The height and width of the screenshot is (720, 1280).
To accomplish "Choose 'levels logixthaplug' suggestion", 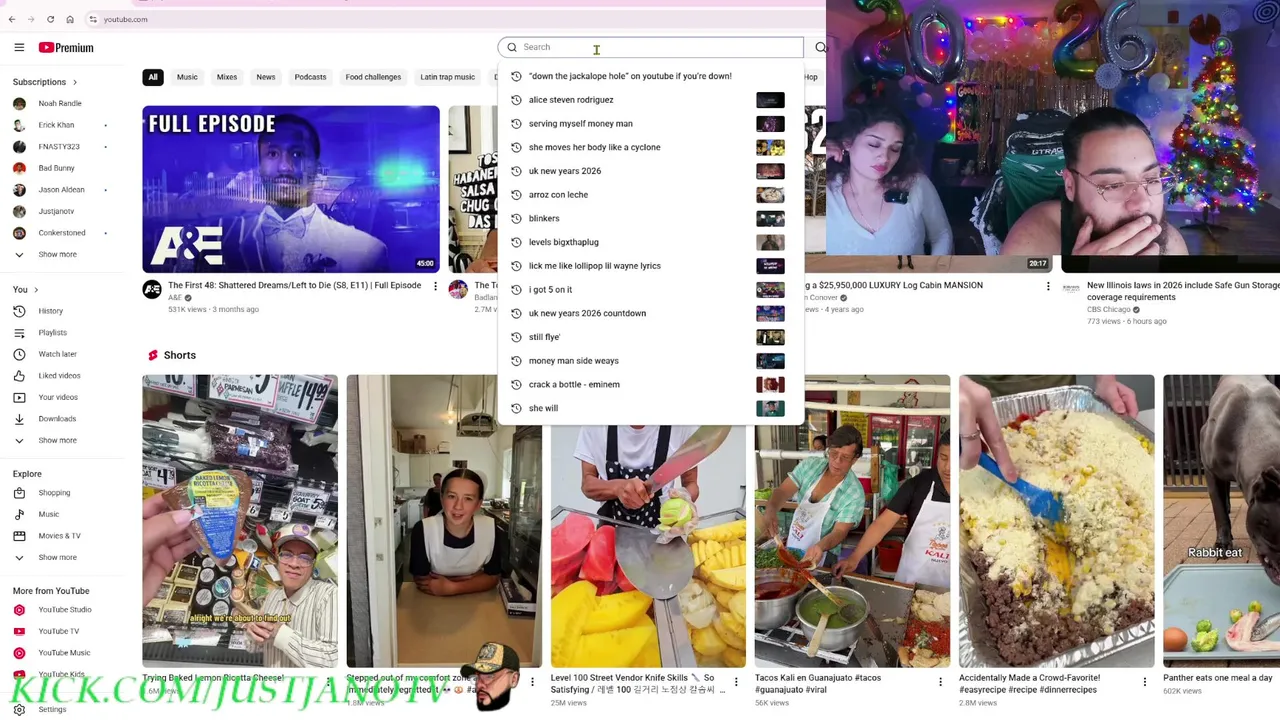I will pyautogui.click(x=650, y=242).
